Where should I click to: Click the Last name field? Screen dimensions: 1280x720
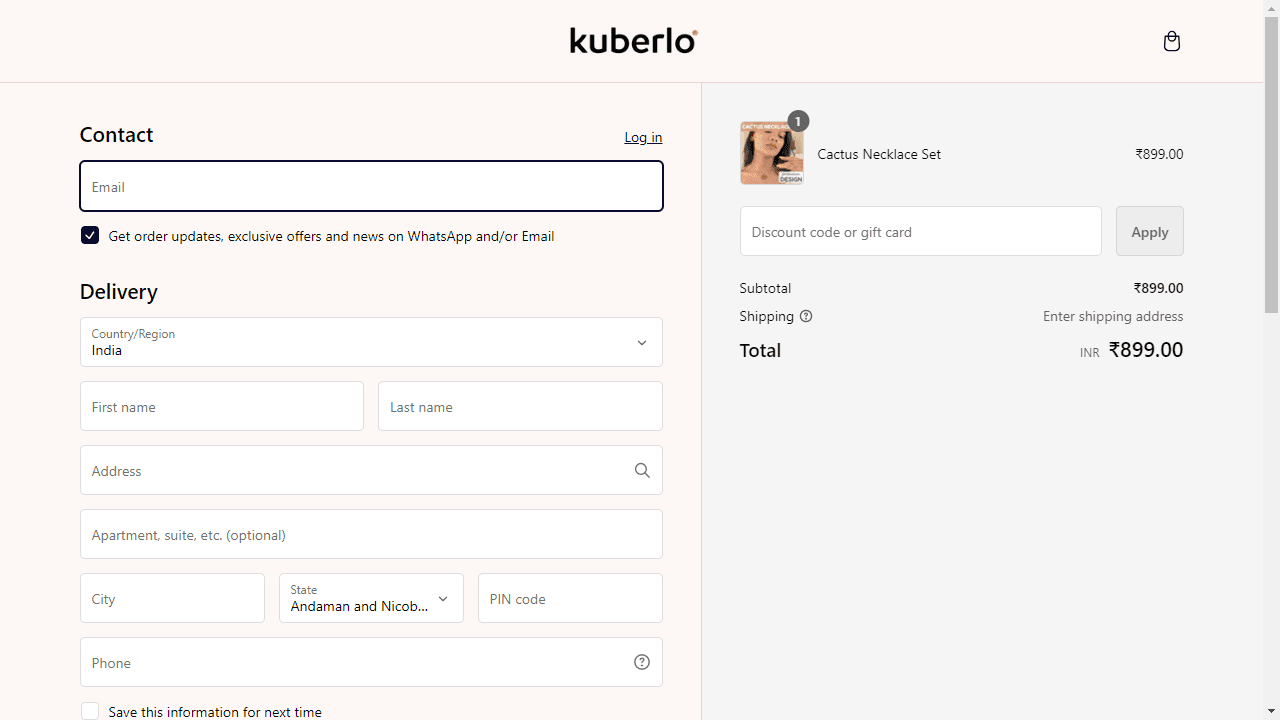520,406
